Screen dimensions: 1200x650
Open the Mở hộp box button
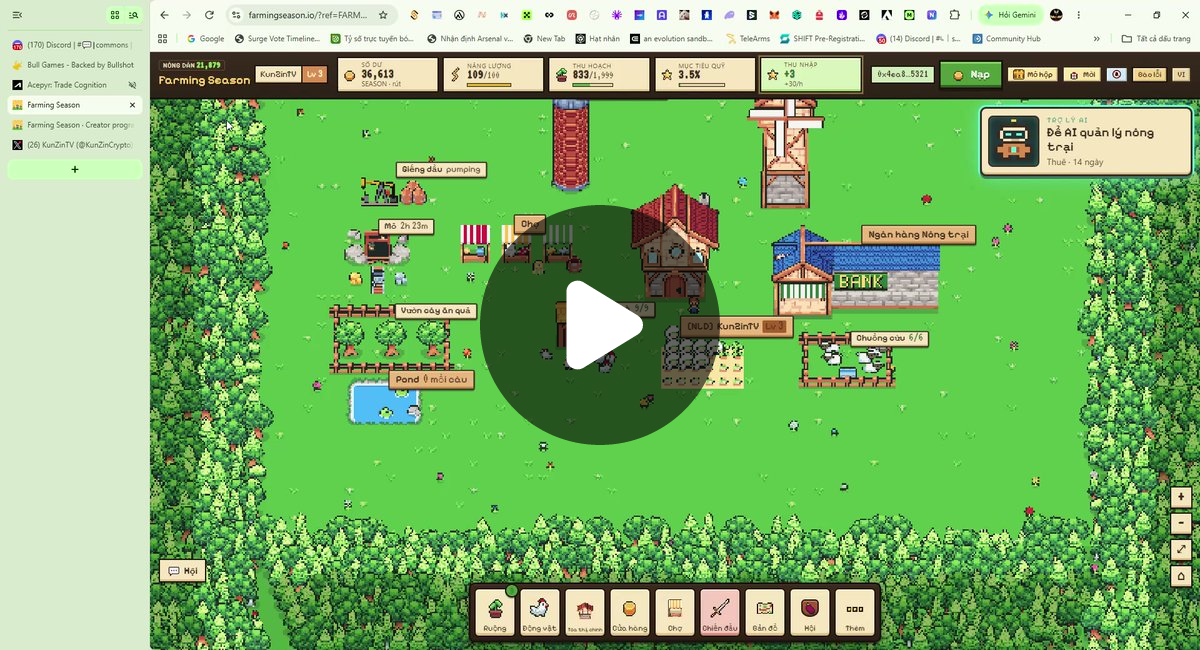pyautogui.click(x=1033, y=75)
